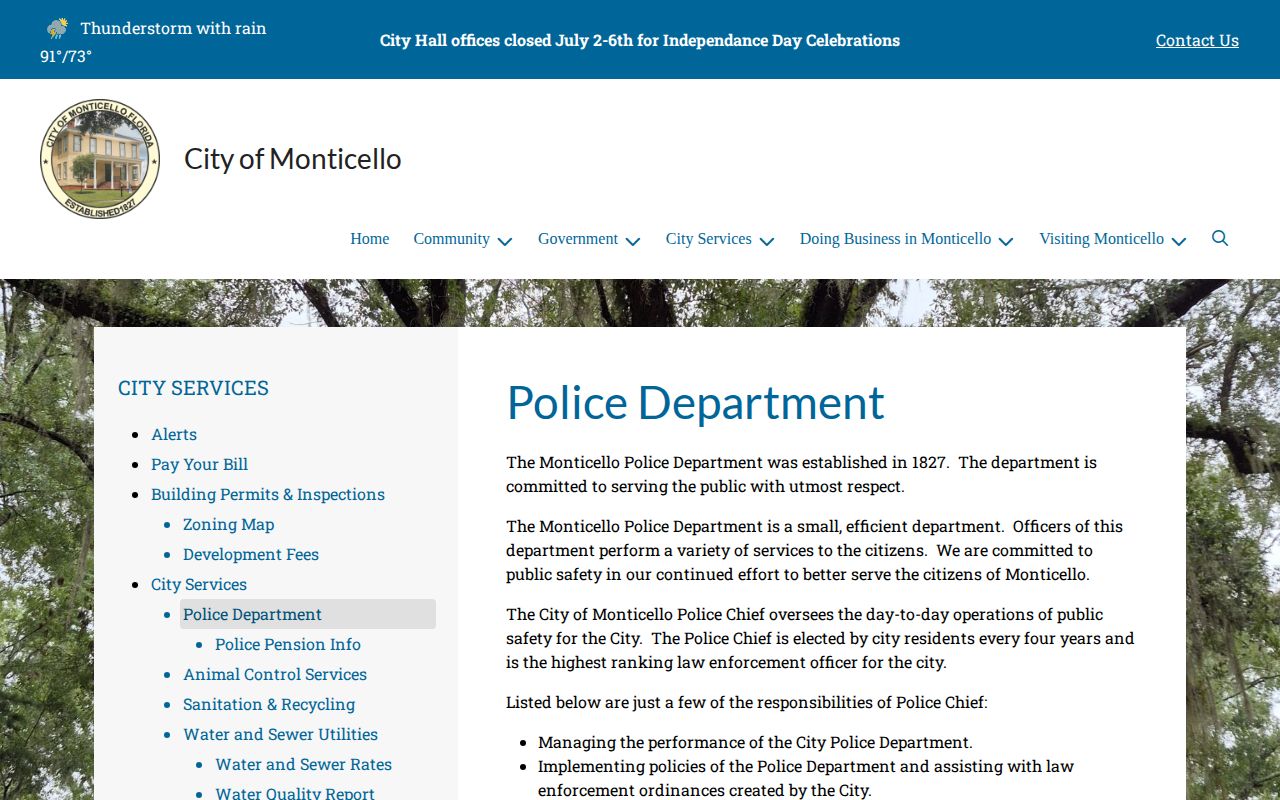Open the site search magnifier icon
Viewport: 1280px width, 800px height.
[x=1220, y=238]
